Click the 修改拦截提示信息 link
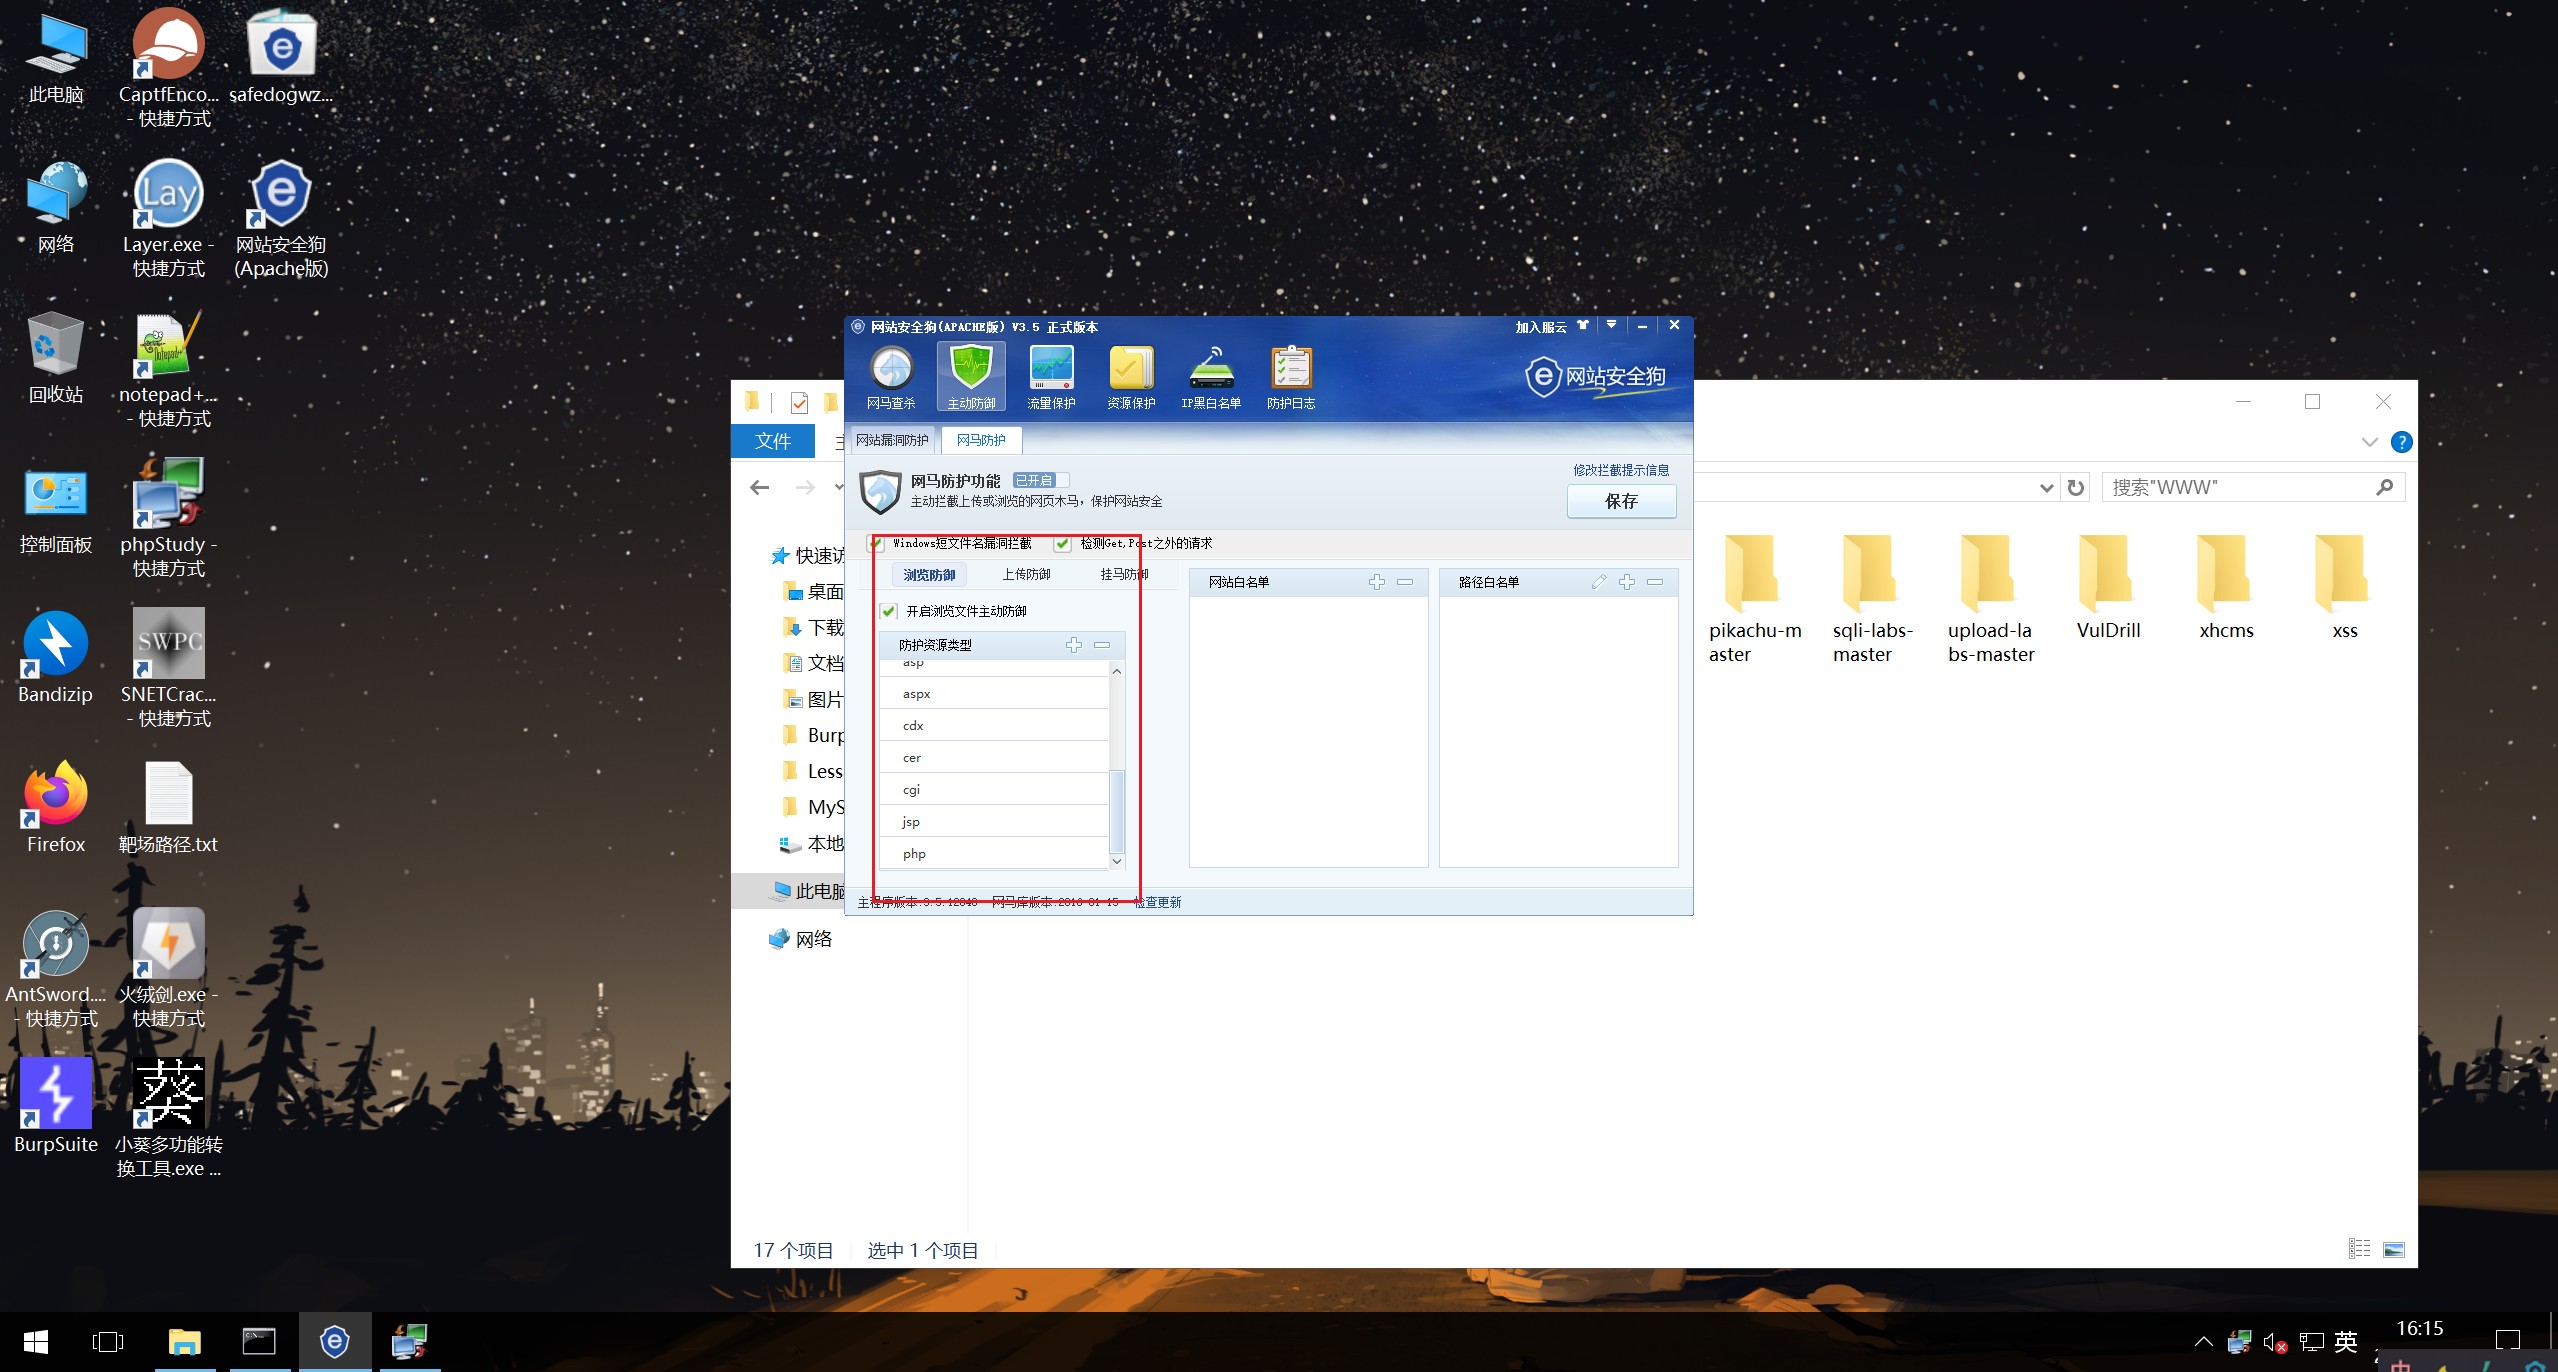Viewport: 2558px width, 1372px height. tap(1620, 470)
